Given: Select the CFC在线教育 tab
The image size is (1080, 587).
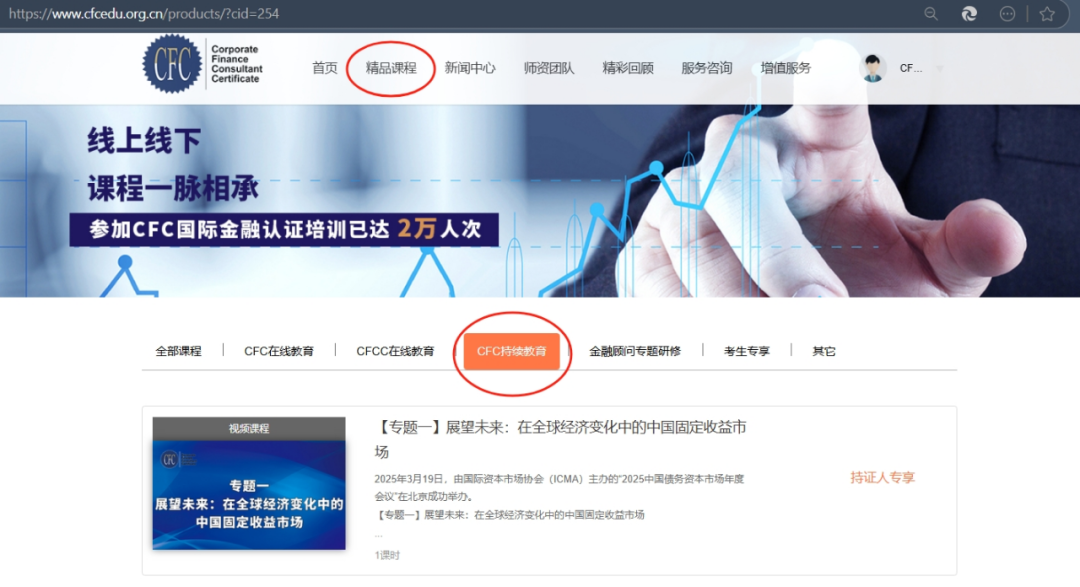Looking at the screenshot, I should pyautogui.click(x=279, y=351).
